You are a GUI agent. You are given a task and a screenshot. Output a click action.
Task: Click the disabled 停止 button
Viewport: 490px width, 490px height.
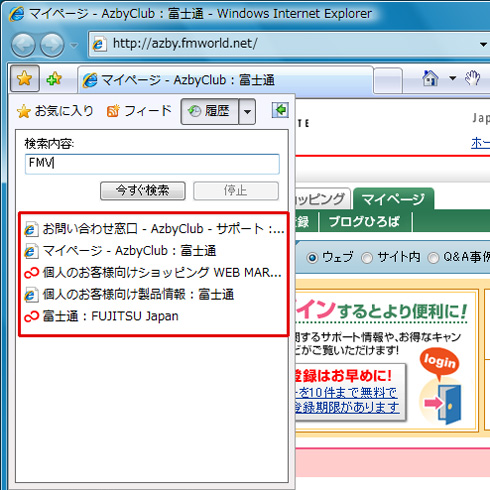tap(236, 191)
